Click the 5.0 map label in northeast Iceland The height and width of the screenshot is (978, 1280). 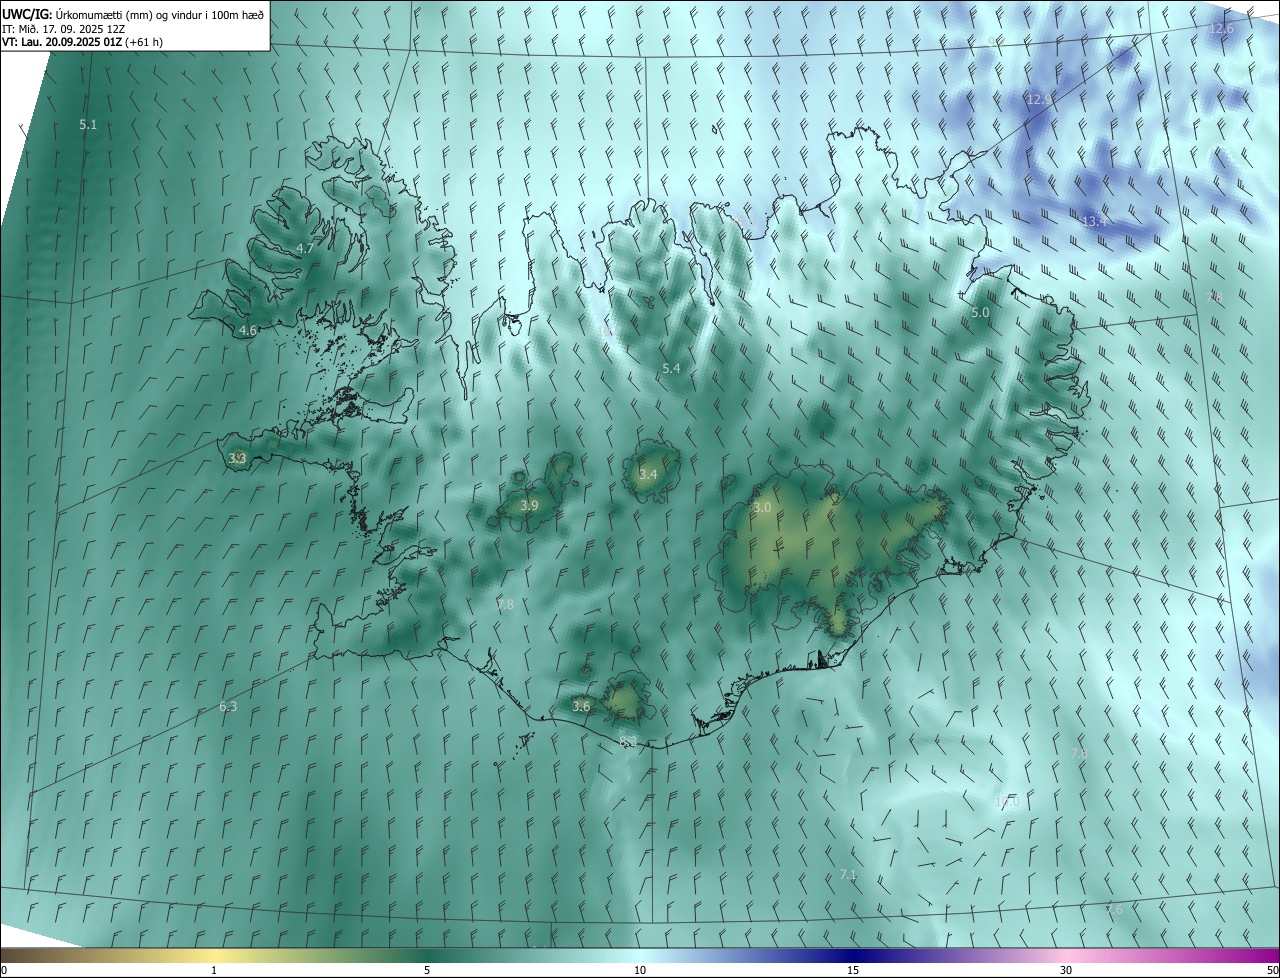(x=980, y=313)
